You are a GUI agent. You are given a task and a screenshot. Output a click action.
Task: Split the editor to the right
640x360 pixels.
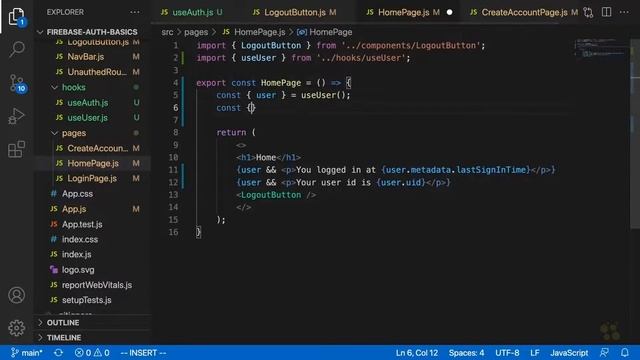coord(607,12)
